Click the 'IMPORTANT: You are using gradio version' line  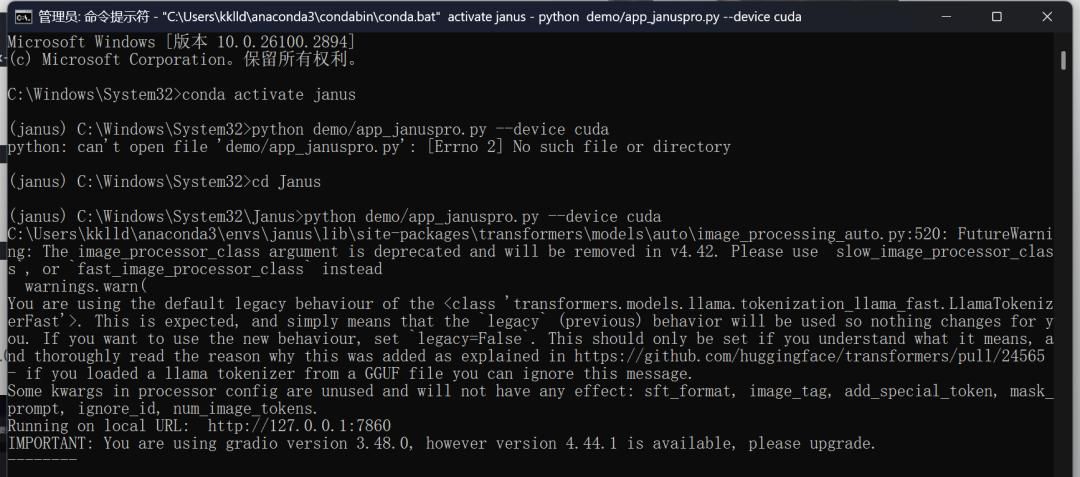(442, 443)
